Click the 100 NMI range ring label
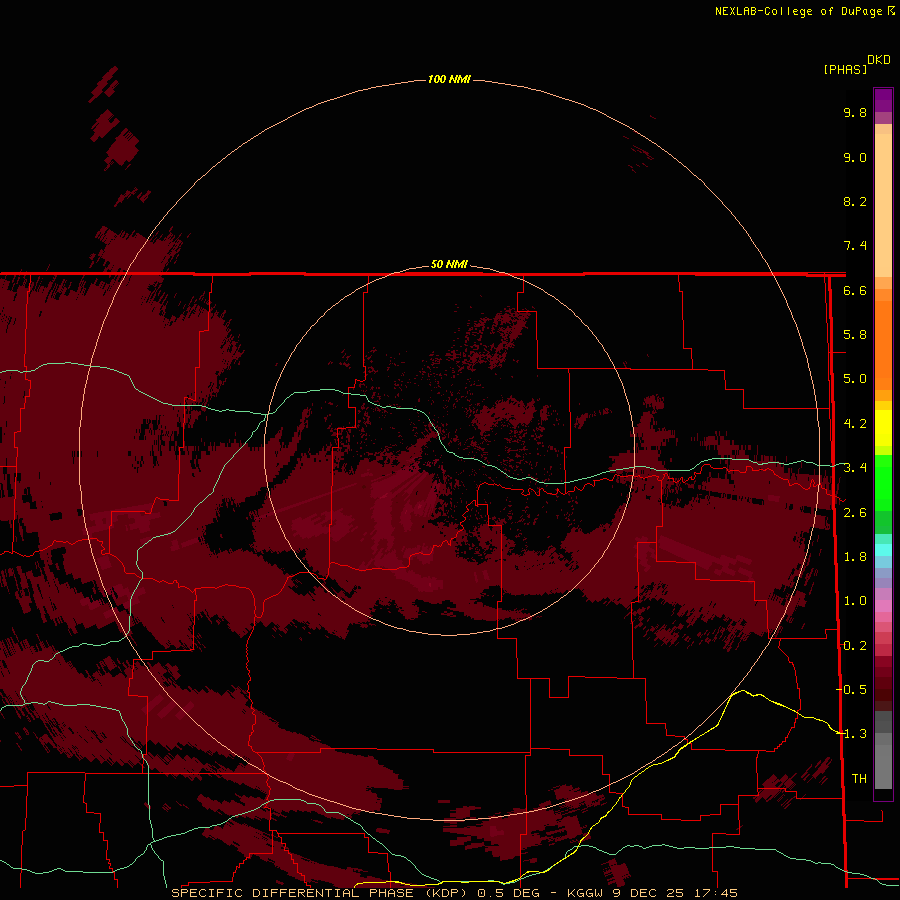Viewport: 900px width, 900px height. (x=449, y=79)
